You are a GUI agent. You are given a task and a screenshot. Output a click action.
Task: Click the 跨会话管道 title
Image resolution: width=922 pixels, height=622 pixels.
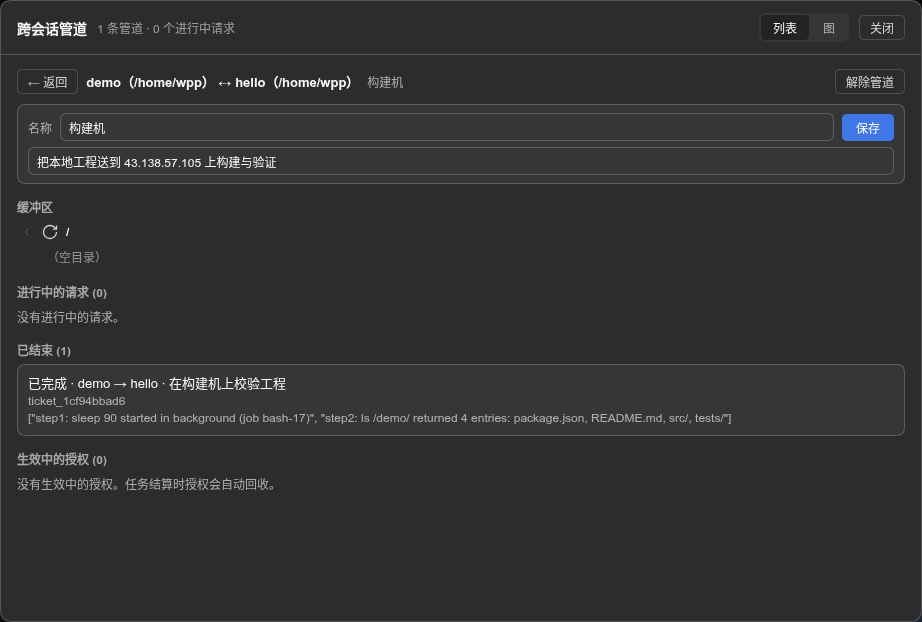tap(52, 29)
